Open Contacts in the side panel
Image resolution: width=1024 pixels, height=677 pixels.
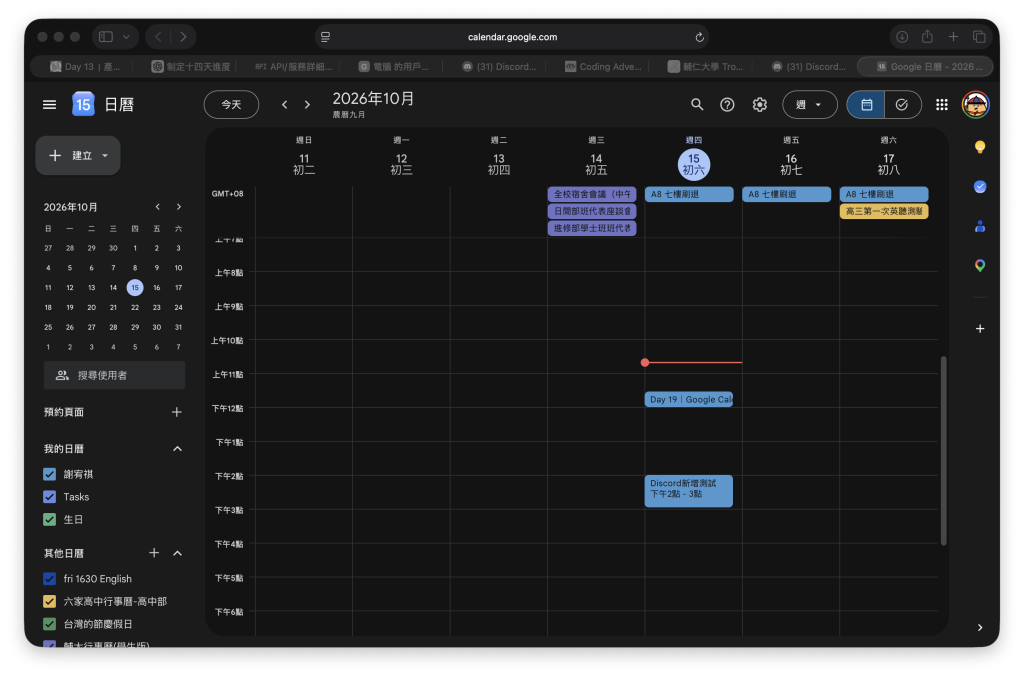(x=980, y=227)
